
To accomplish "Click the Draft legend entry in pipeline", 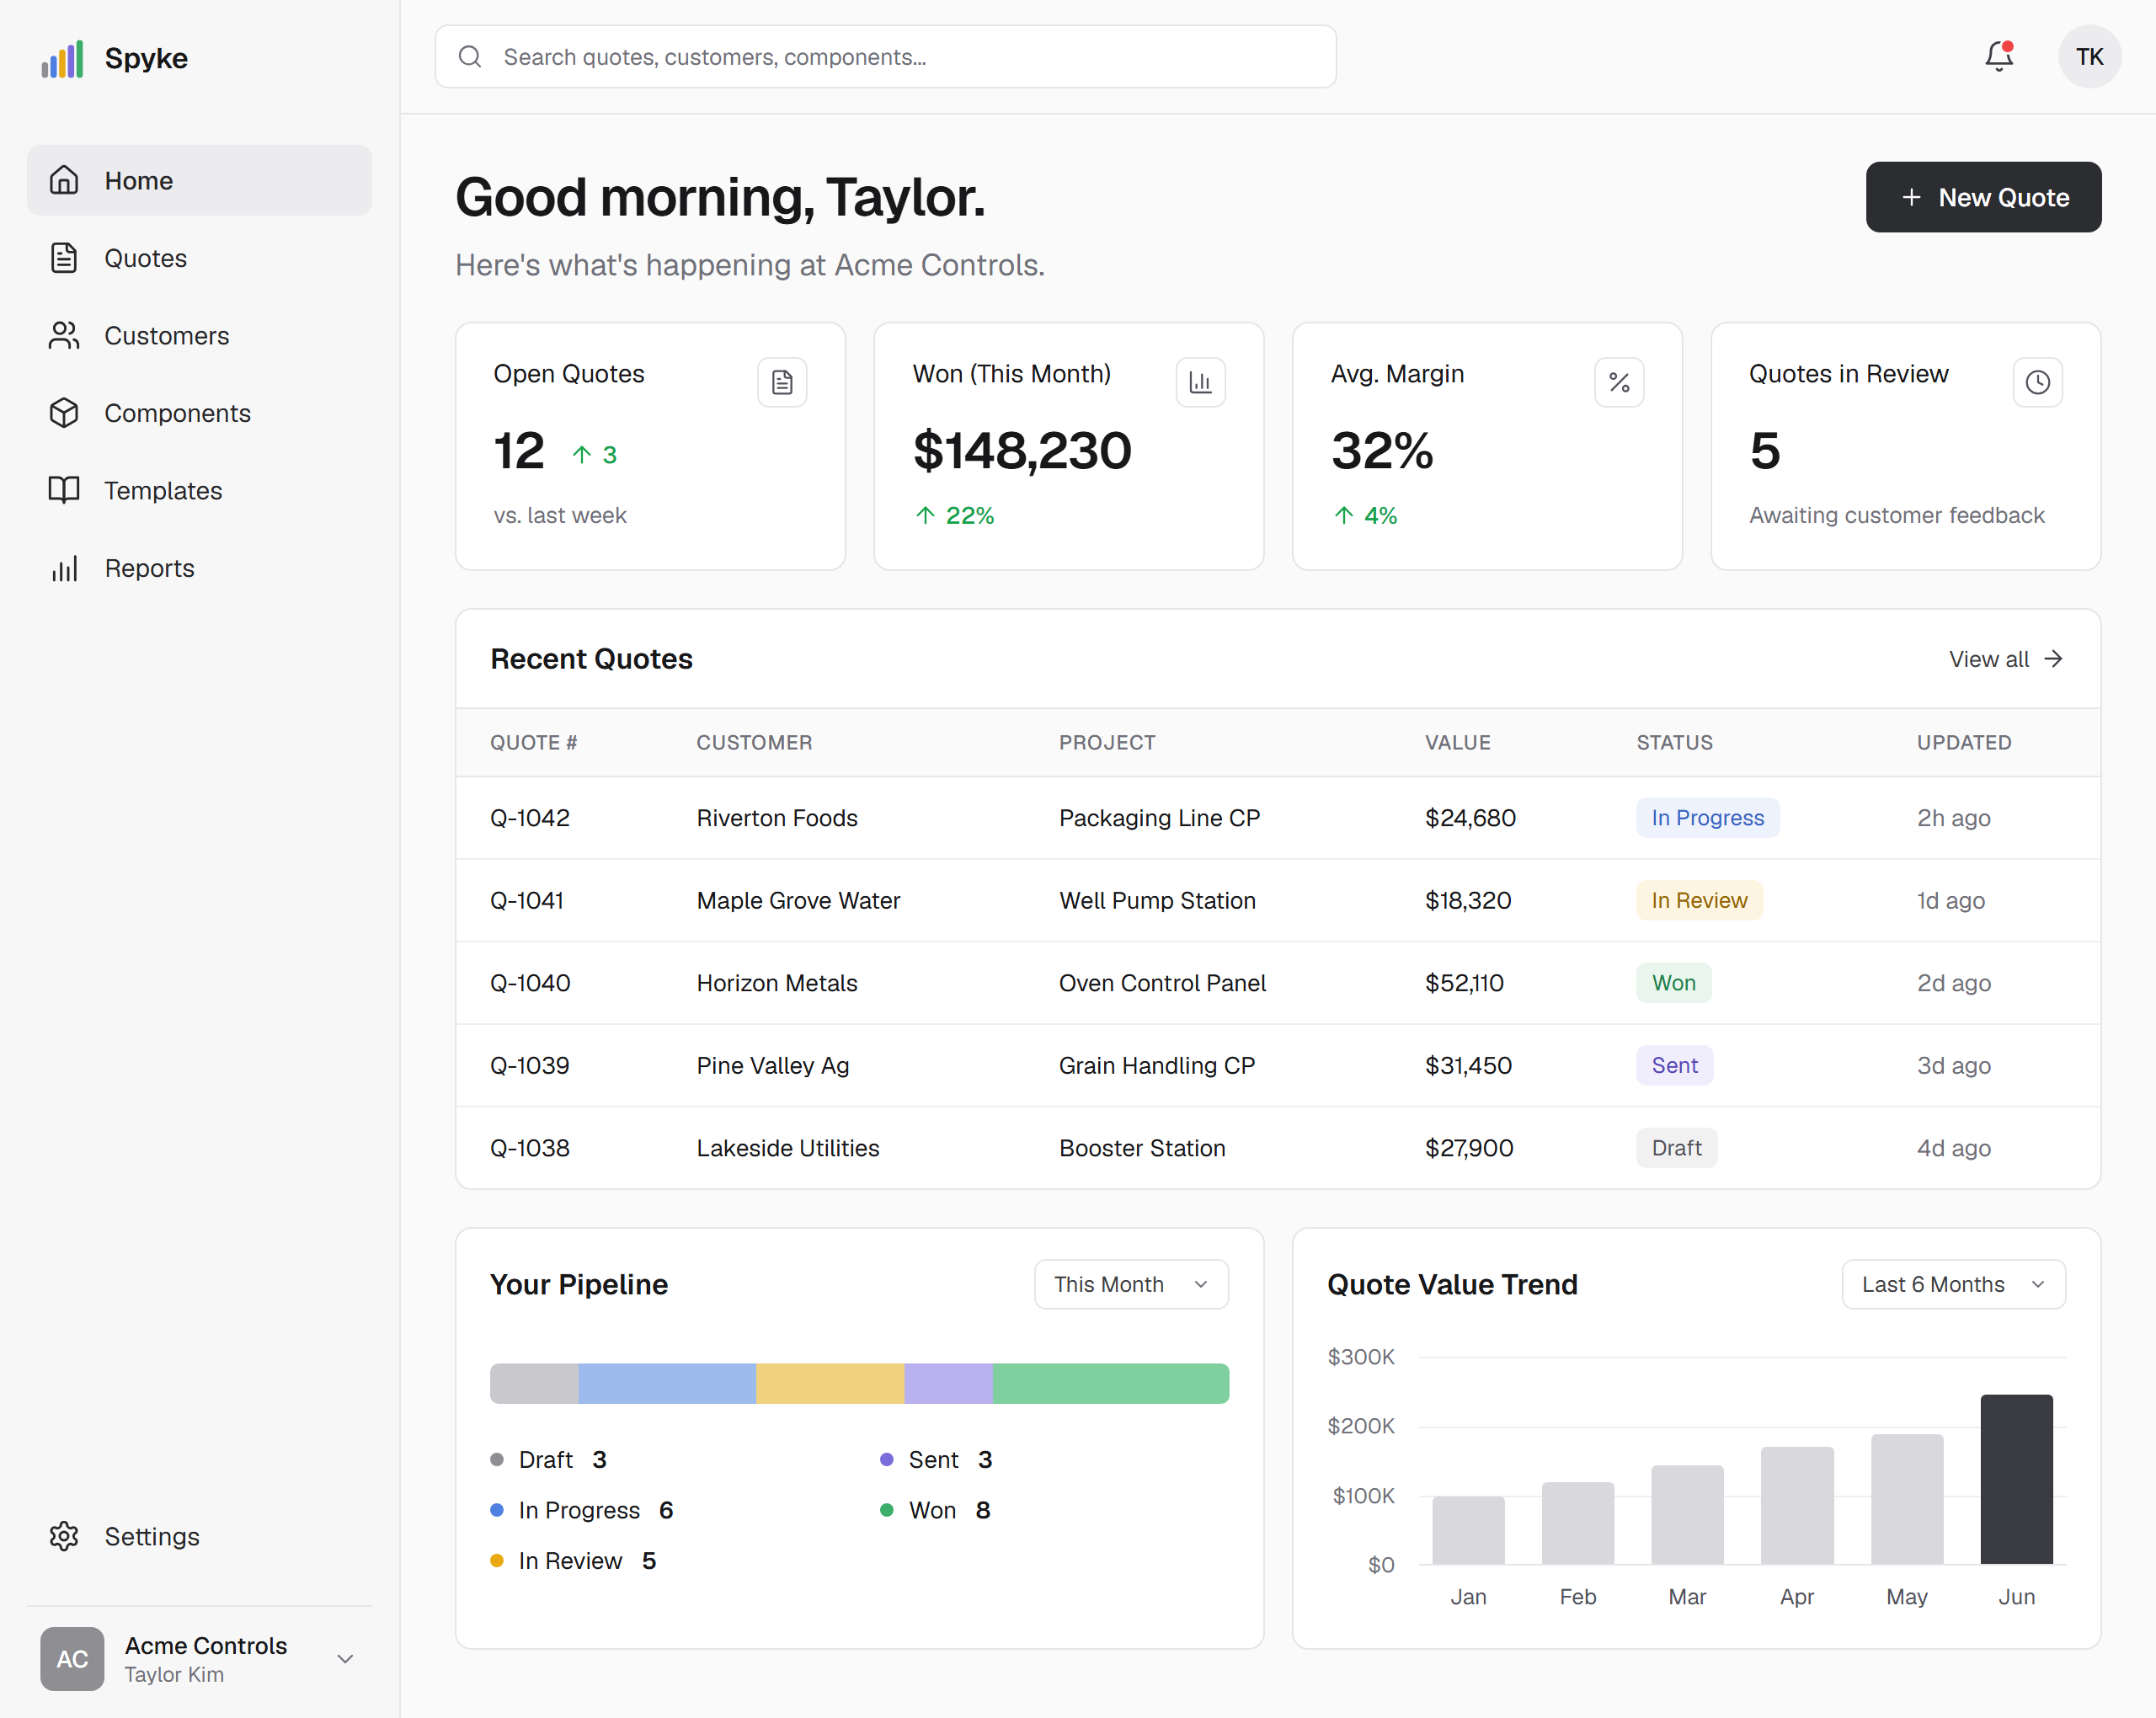I will (548, 1459).
